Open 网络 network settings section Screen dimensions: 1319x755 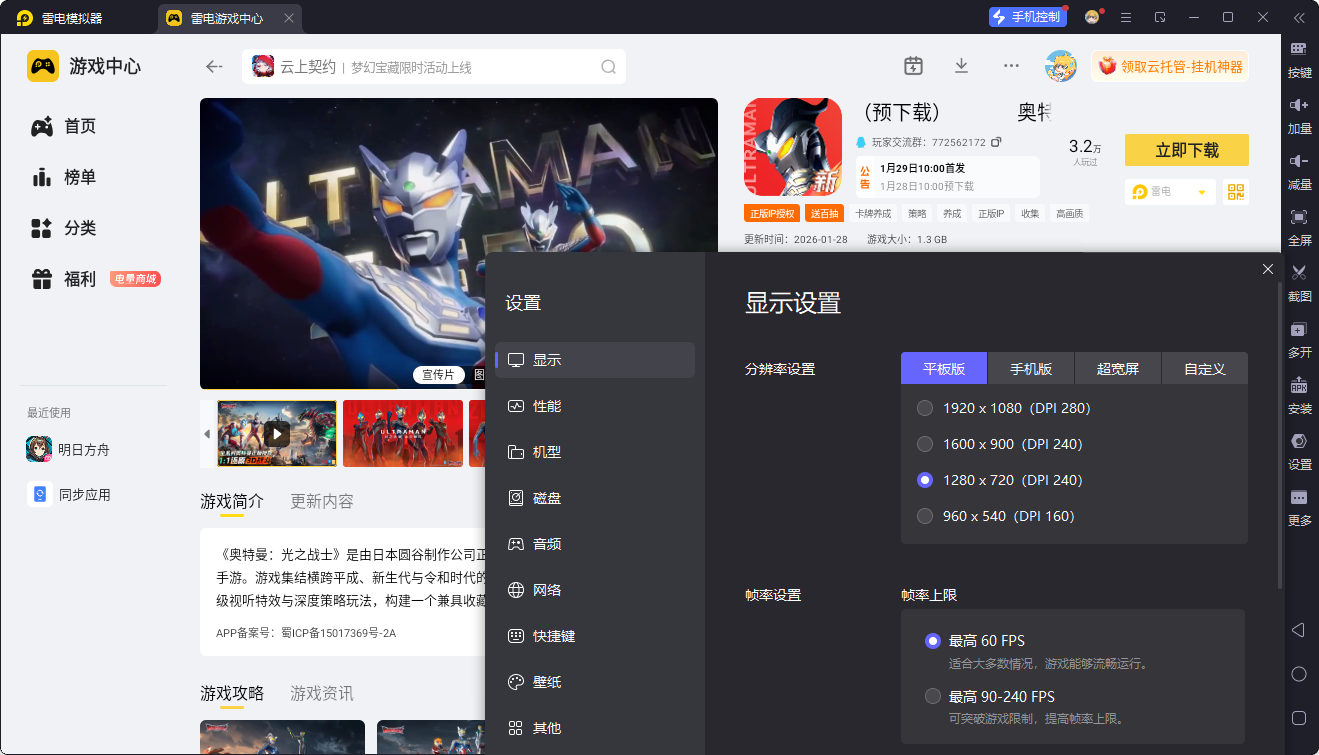pos(595,590)
